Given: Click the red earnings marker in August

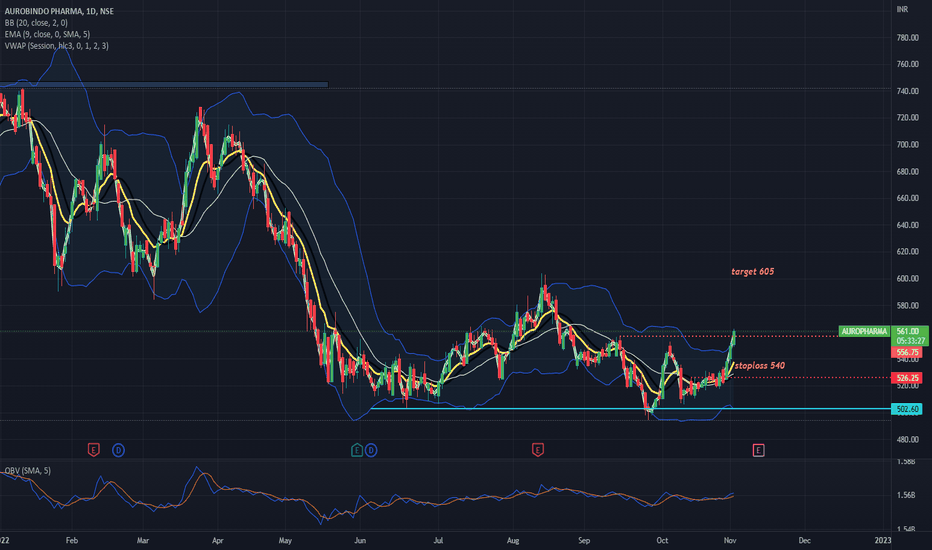Looking at the screenshot, I should point(537,450).
